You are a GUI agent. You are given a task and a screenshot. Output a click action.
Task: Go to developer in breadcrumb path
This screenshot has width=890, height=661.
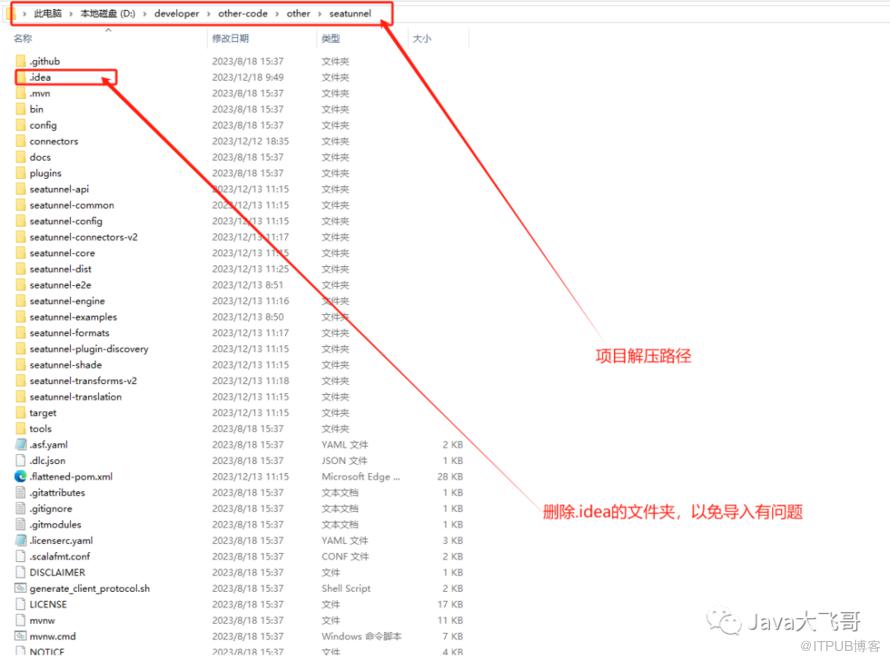177,14
